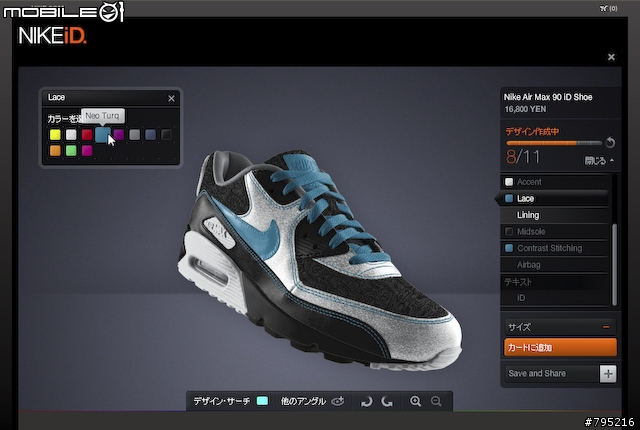Close the Lace color panel
The image size is (640, 430).
[171, 98]
